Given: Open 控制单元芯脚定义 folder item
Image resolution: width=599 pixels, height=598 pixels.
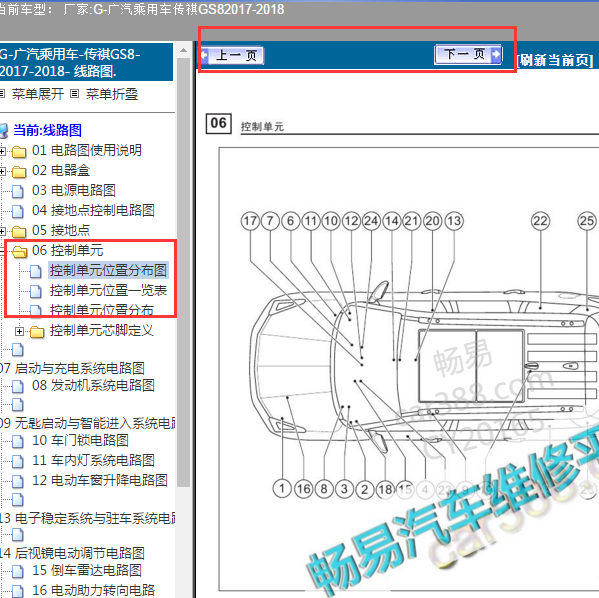Looking at the screenshot, I should pos(102,330).
